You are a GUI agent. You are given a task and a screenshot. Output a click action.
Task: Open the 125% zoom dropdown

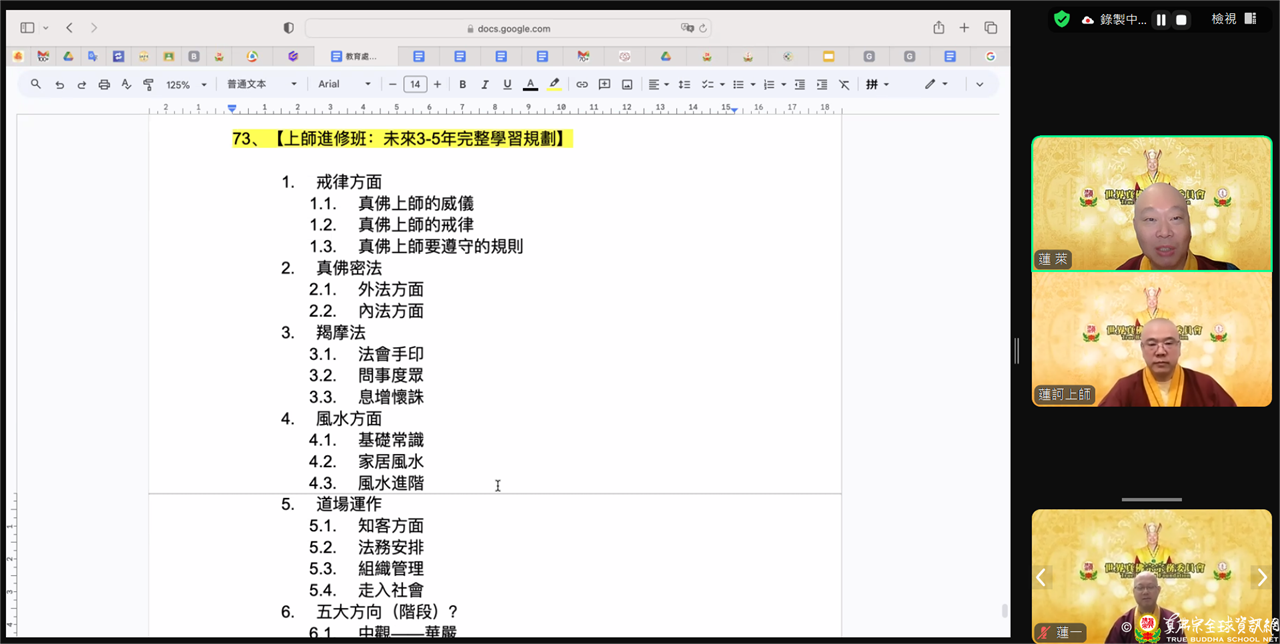click(x=186, y=85)
